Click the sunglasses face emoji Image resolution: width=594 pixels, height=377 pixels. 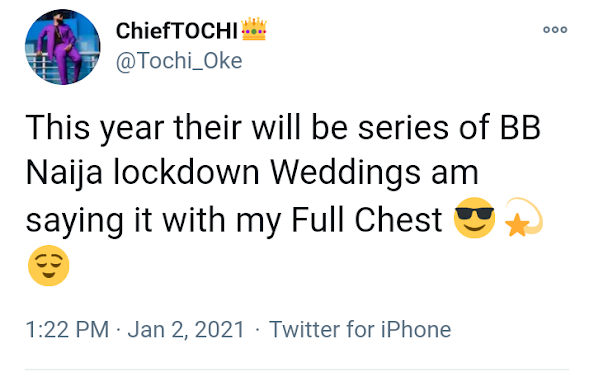coord(474,217)
